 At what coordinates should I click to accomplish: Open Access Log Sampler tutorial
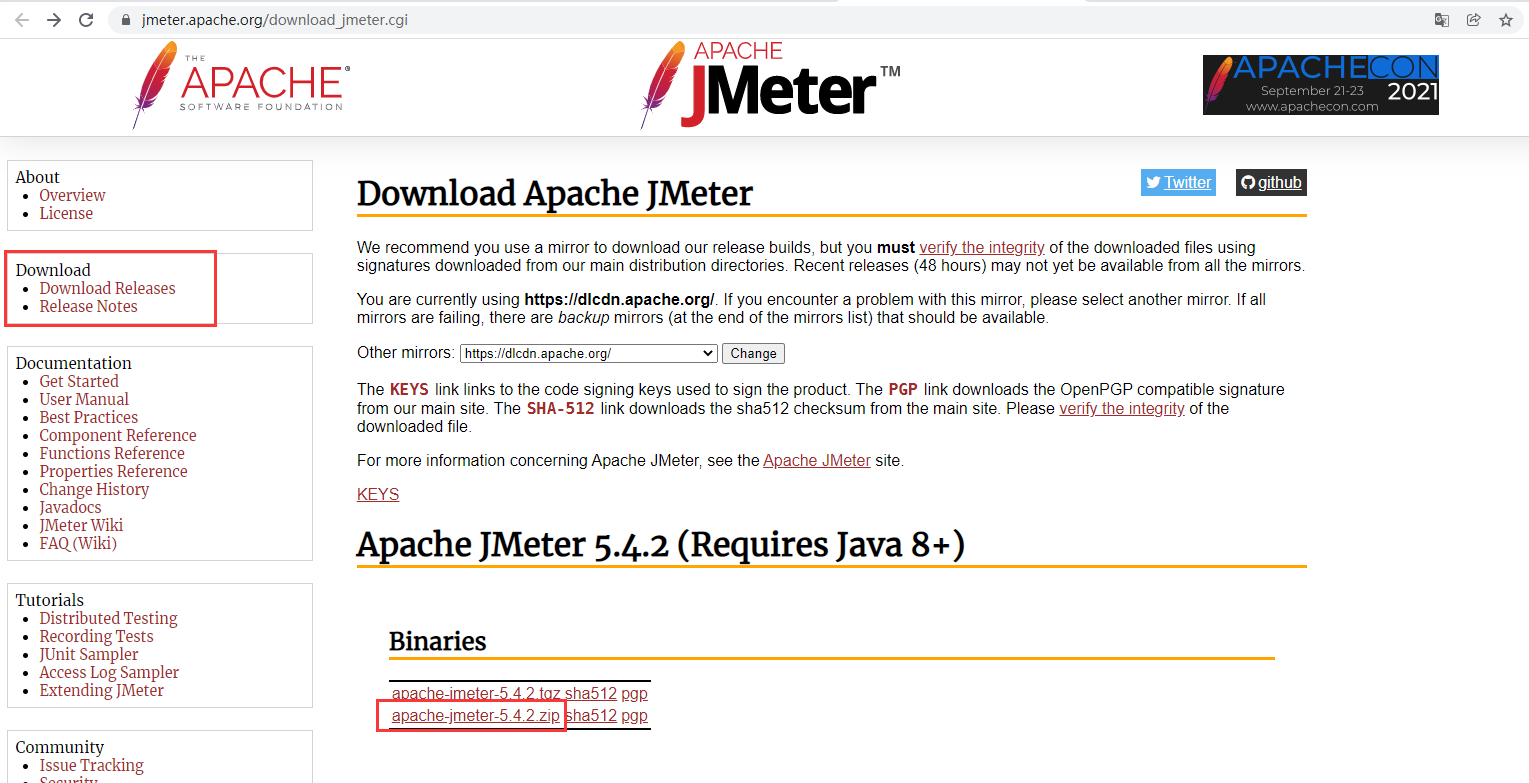pyautogui.click(x=109, y=672)
